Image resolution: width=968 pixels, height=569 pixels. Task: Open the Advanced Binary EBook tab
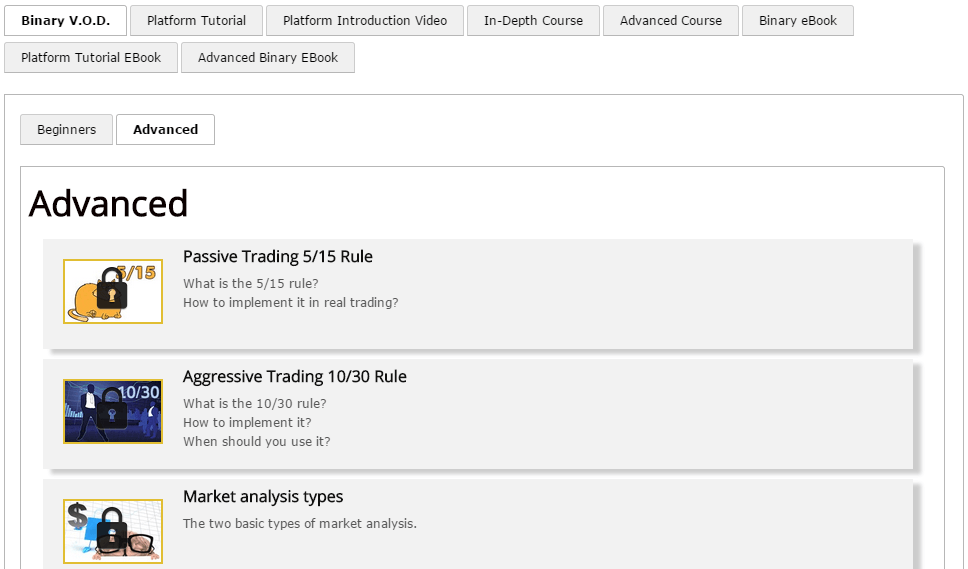(x=268, y=58)
